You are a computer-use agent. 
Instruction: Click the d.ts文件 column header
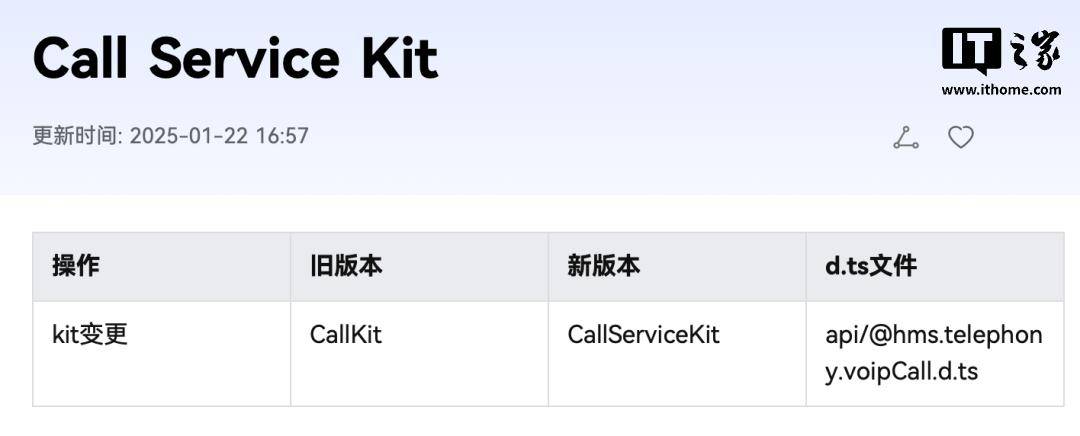coord(871,266)
